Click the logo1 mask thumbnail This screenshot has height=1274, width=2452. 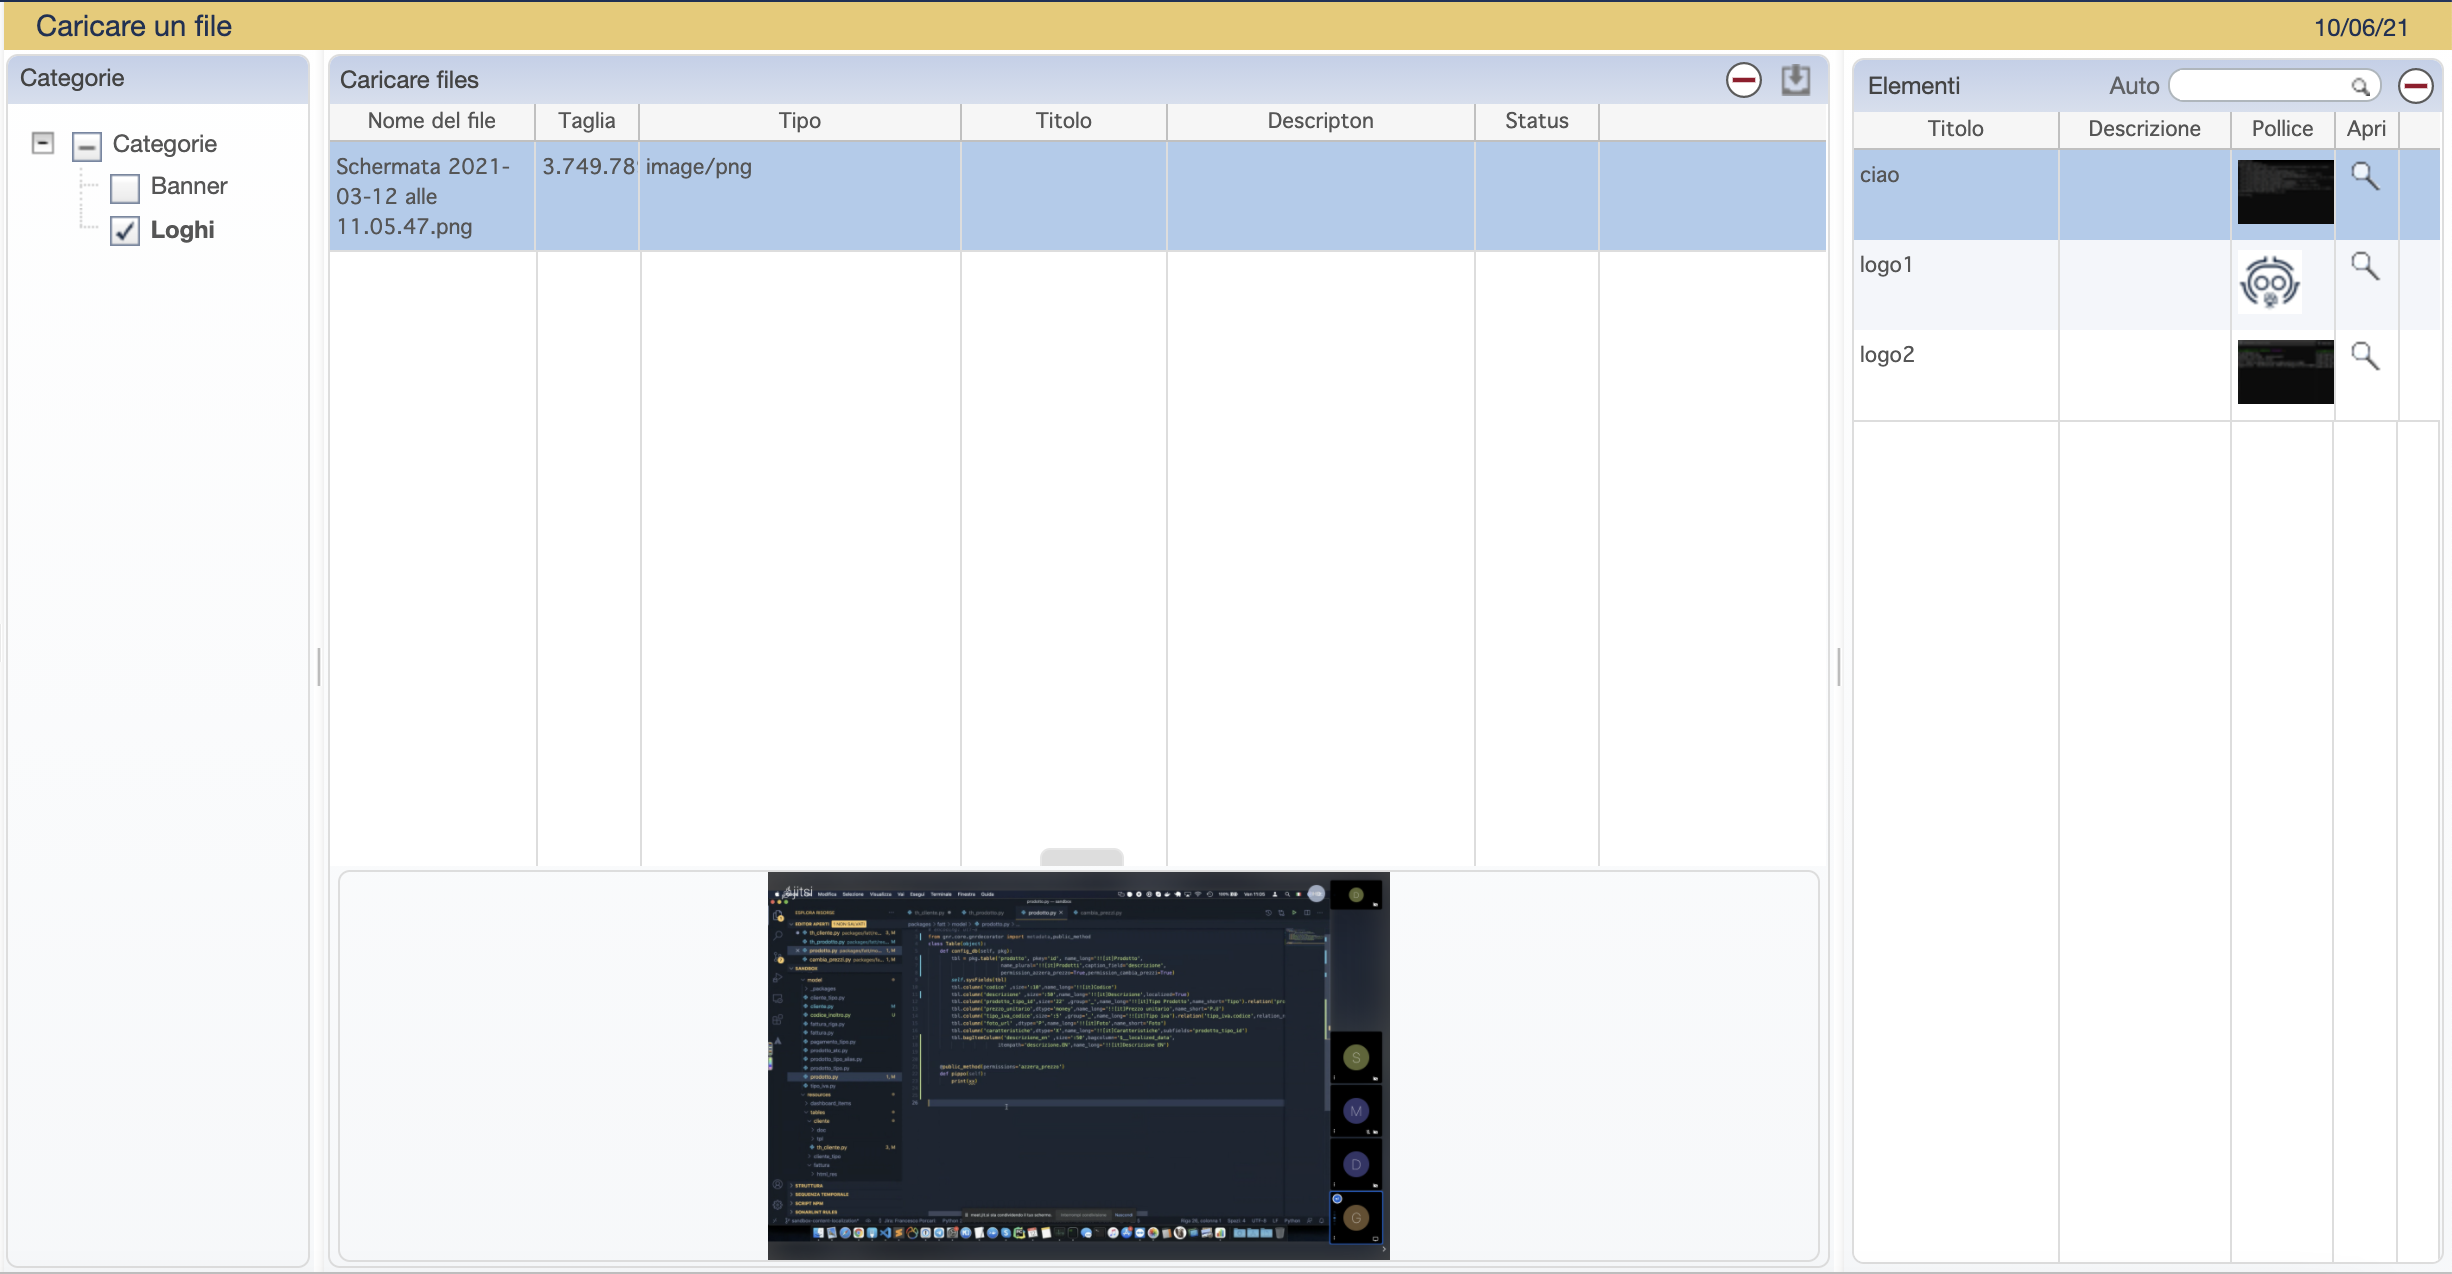tap(2270, 282)
